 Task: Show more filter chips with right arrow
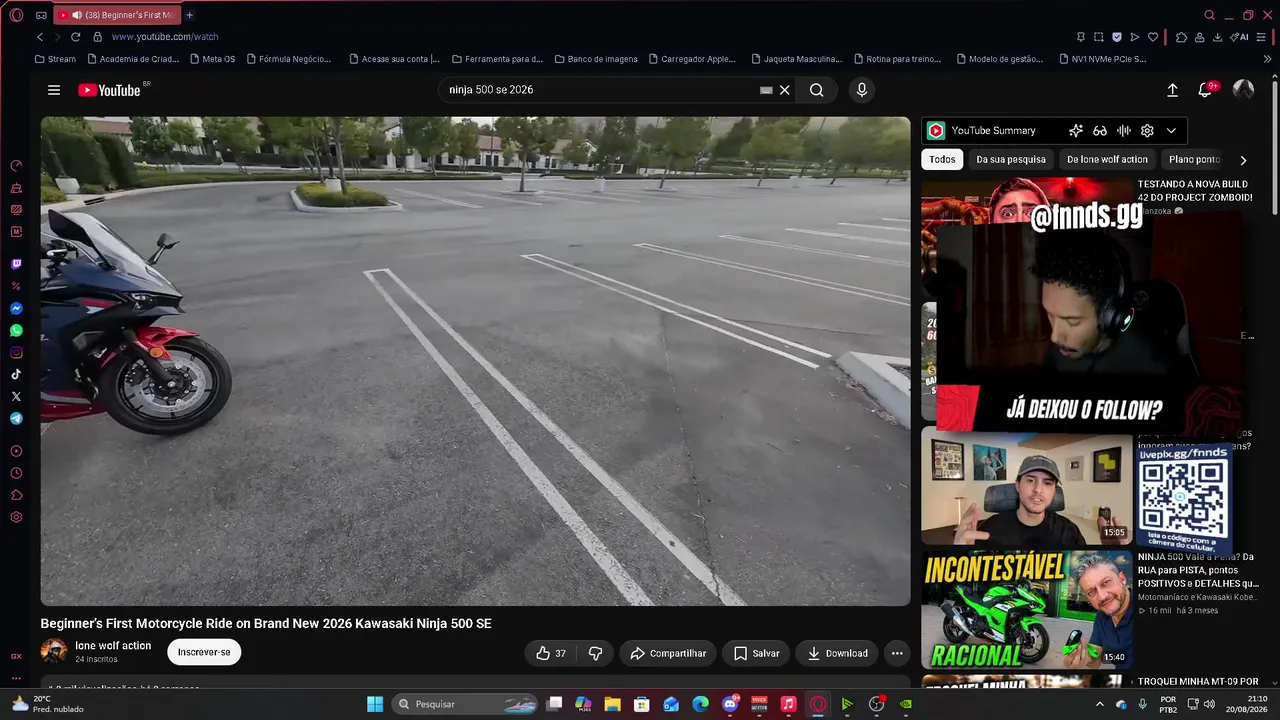[x=1243, y=160]
